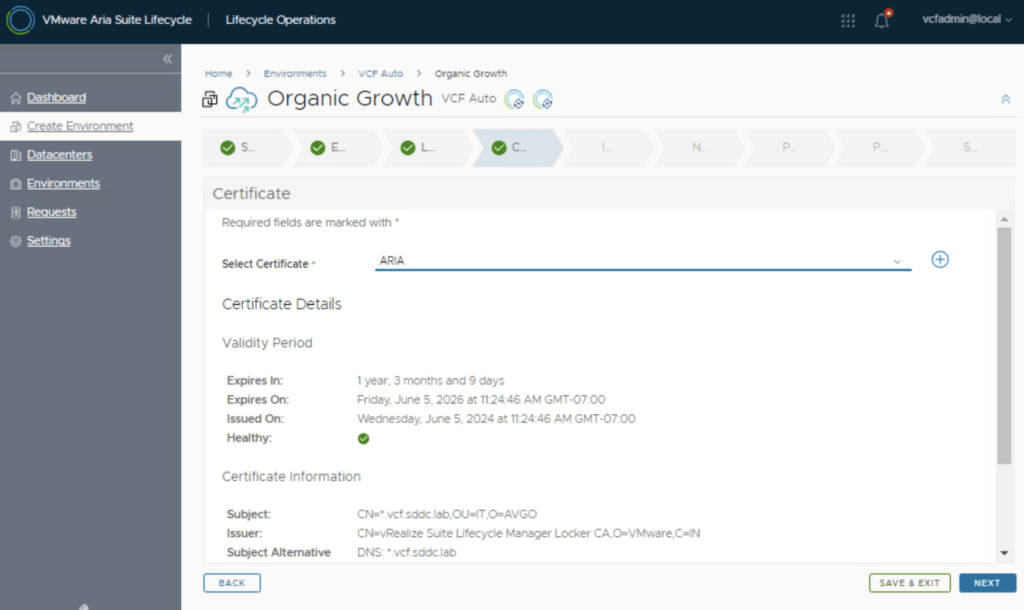The image size is (1024, 610).
Task: Open the apps grid switcher icon
Action: (848, 21)
